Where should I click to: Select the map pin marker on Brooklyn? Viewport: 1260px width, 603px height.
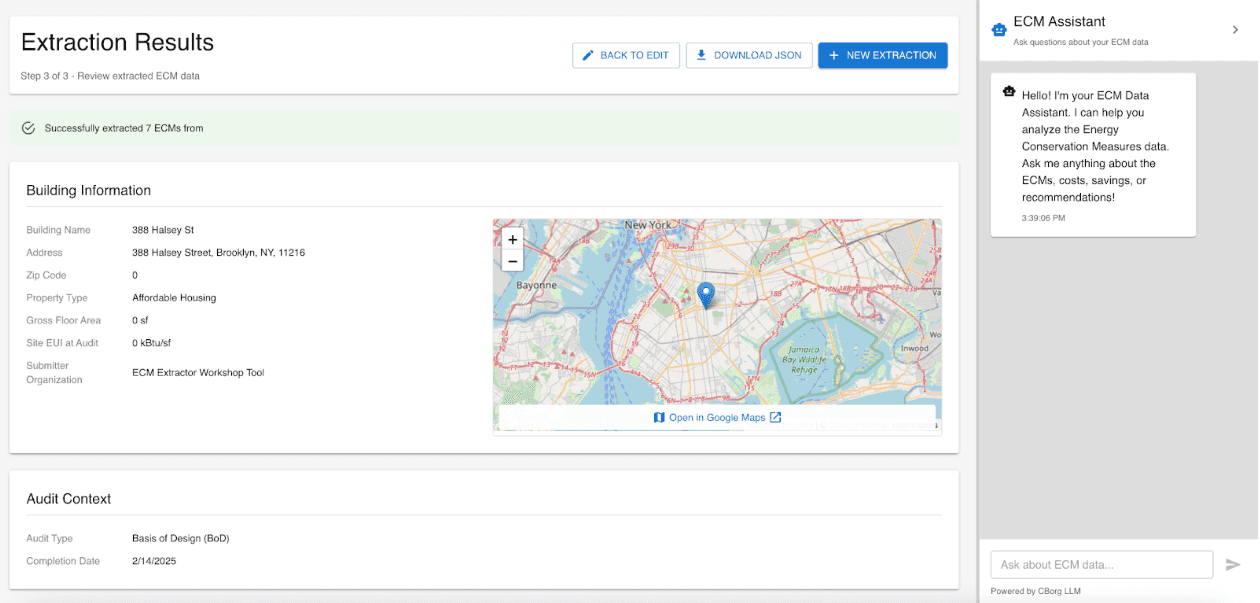pos(706,292)
